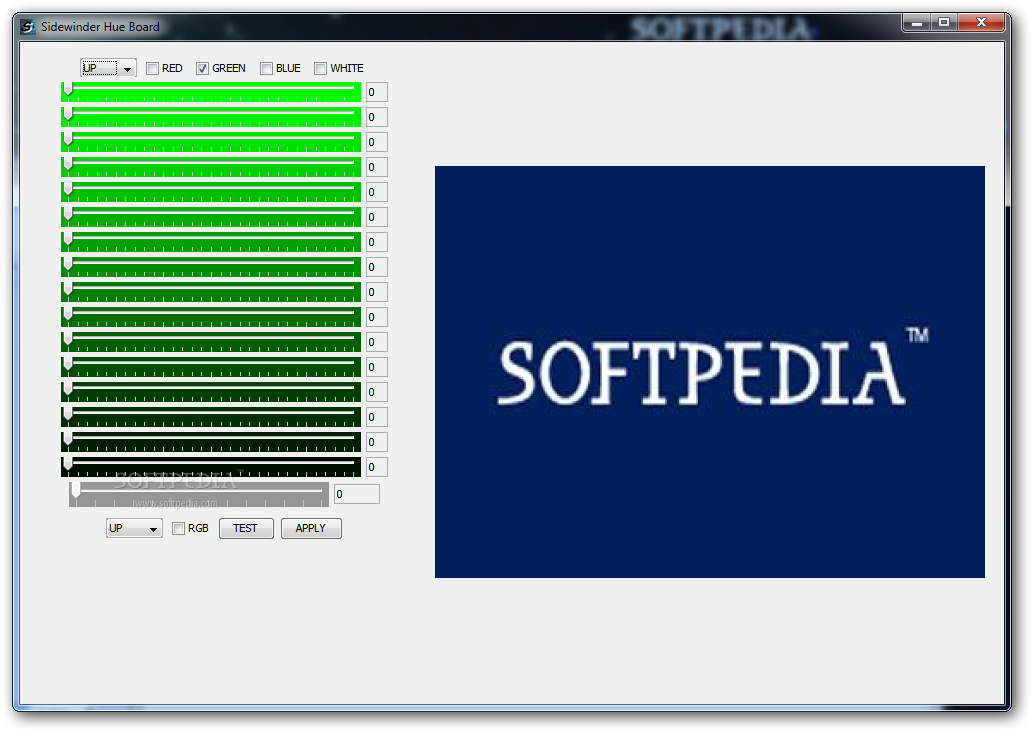The height and width of the screenshot is (732, 1032).
Task: Click the thirteenth dark green slider
Action: 211,392
